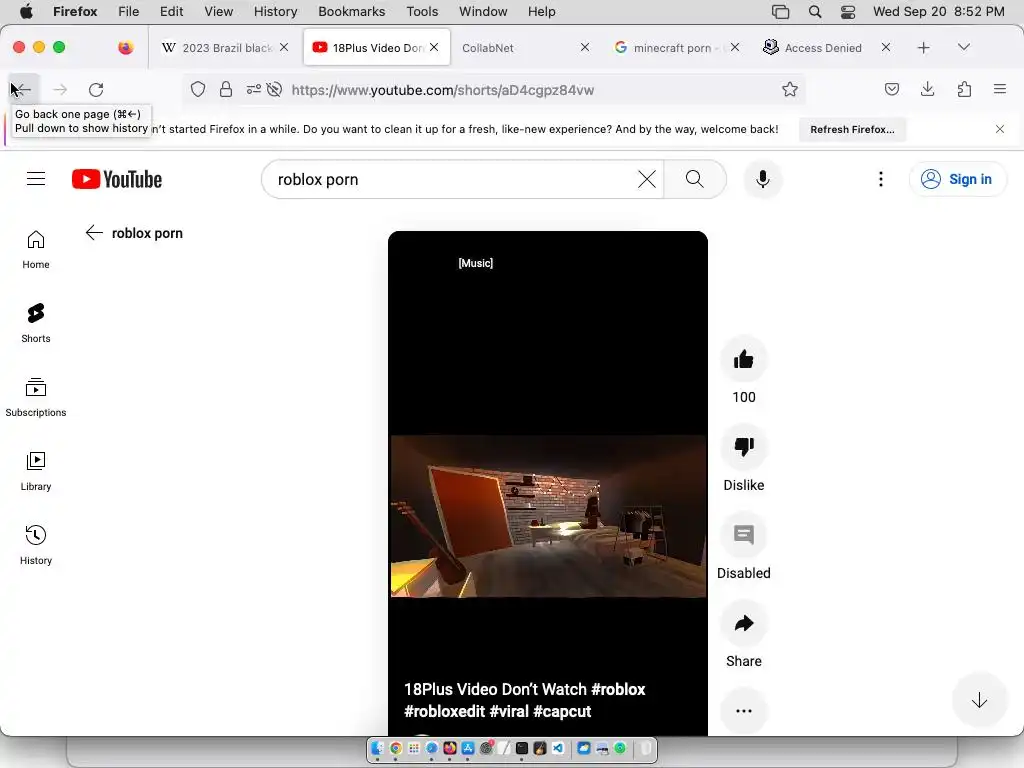The width and height of the screenshot is (1024, 768).
Task: Switch to the 2023 Brazil Wikipedia tab
Action: (225, 48)
